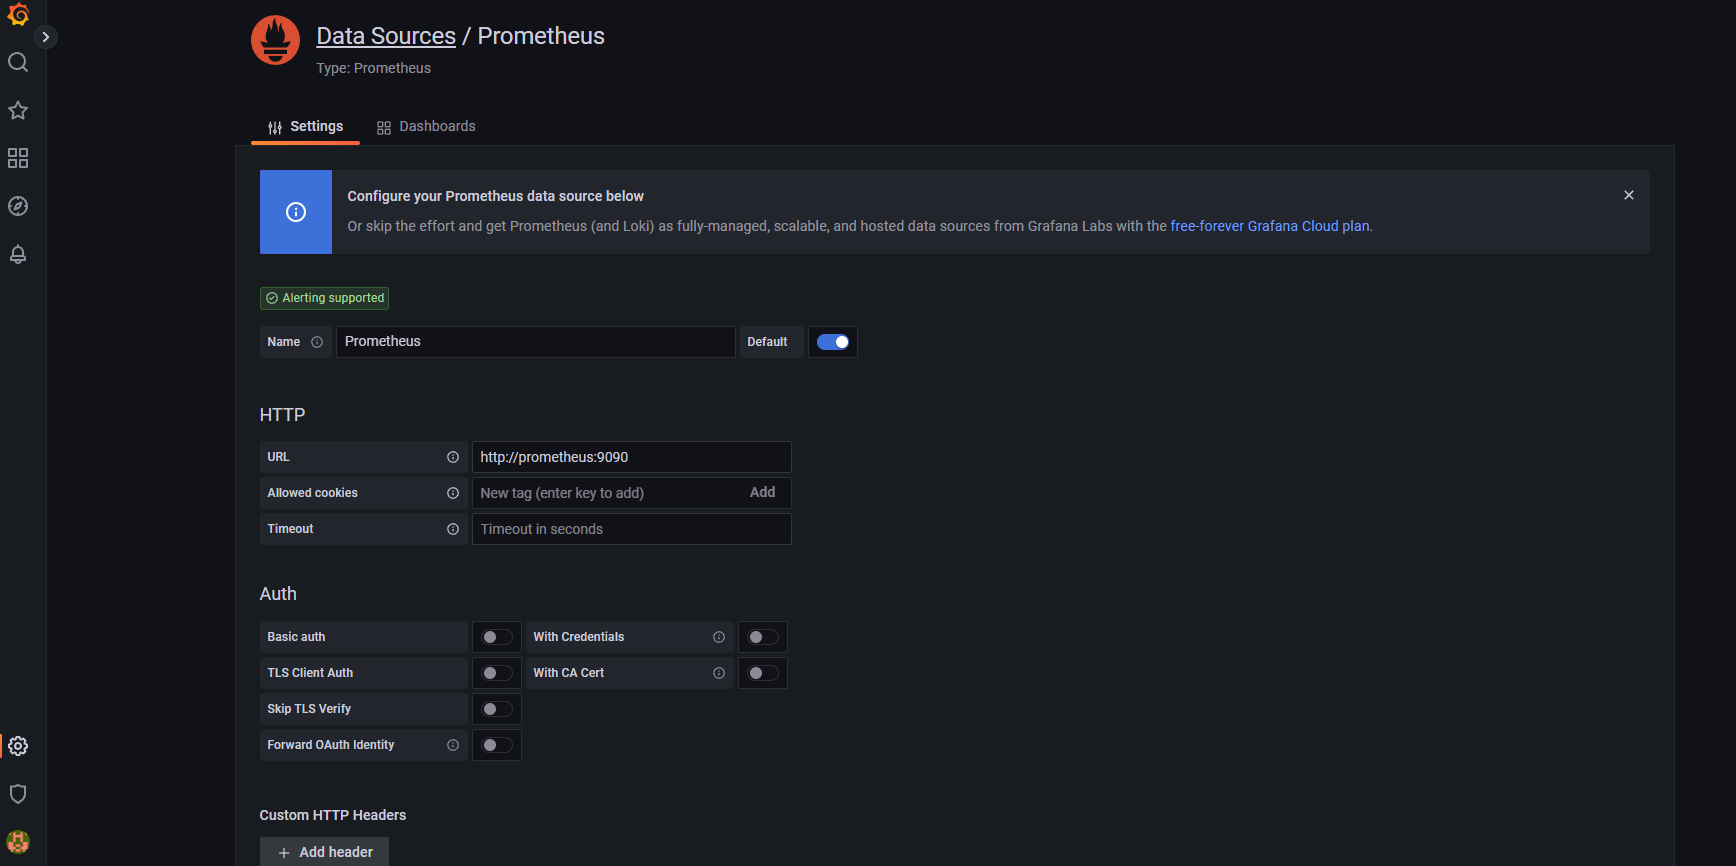Viewport: 1736px width, 866px height.
Task: Enable the With CA Cert toggle
Action: [x=763, y=673]
